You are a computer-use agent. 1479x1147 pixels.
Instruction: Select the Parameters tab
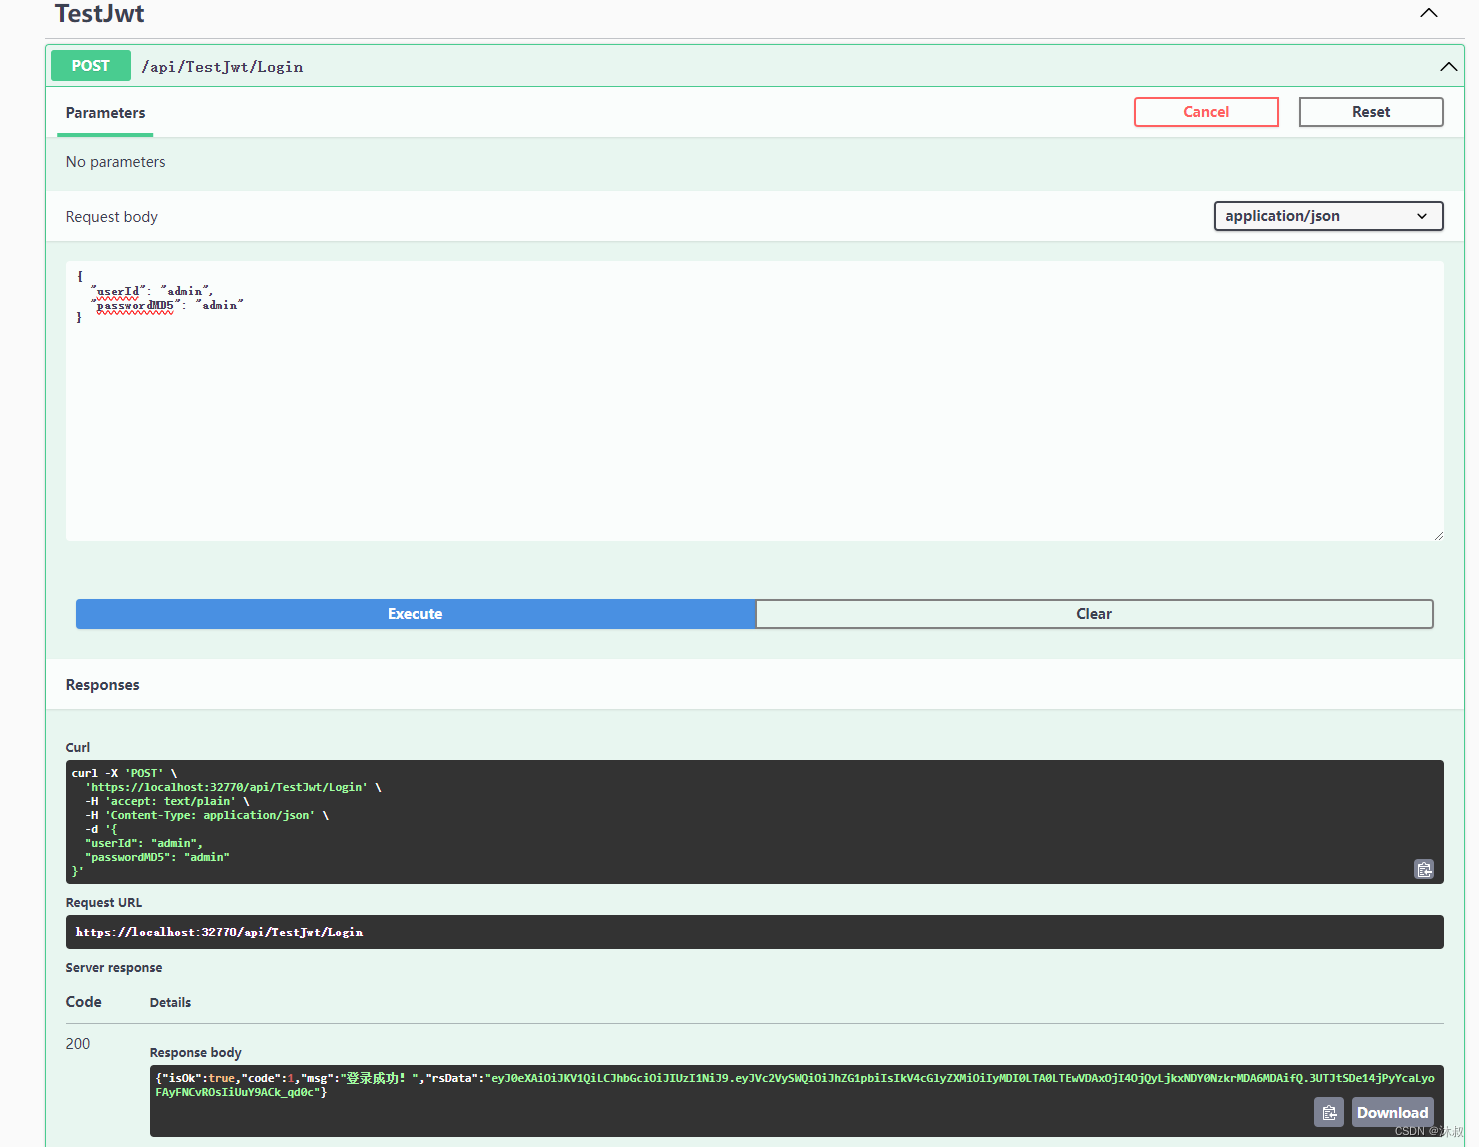coord(105,113)
